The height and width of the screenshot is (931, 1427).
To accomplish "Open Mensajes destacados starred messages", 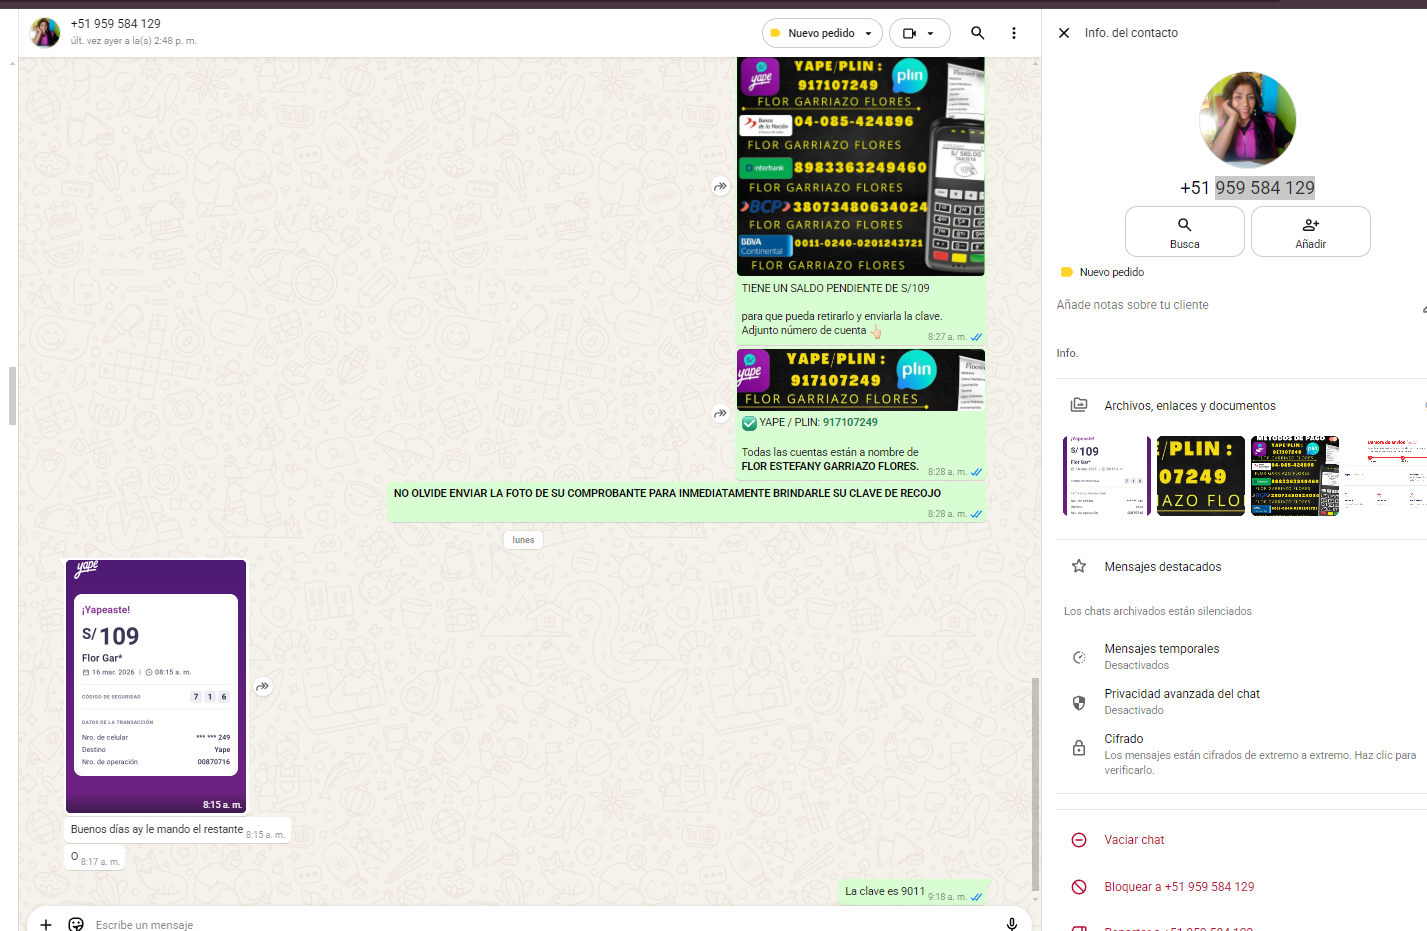I will point(1162,567).
